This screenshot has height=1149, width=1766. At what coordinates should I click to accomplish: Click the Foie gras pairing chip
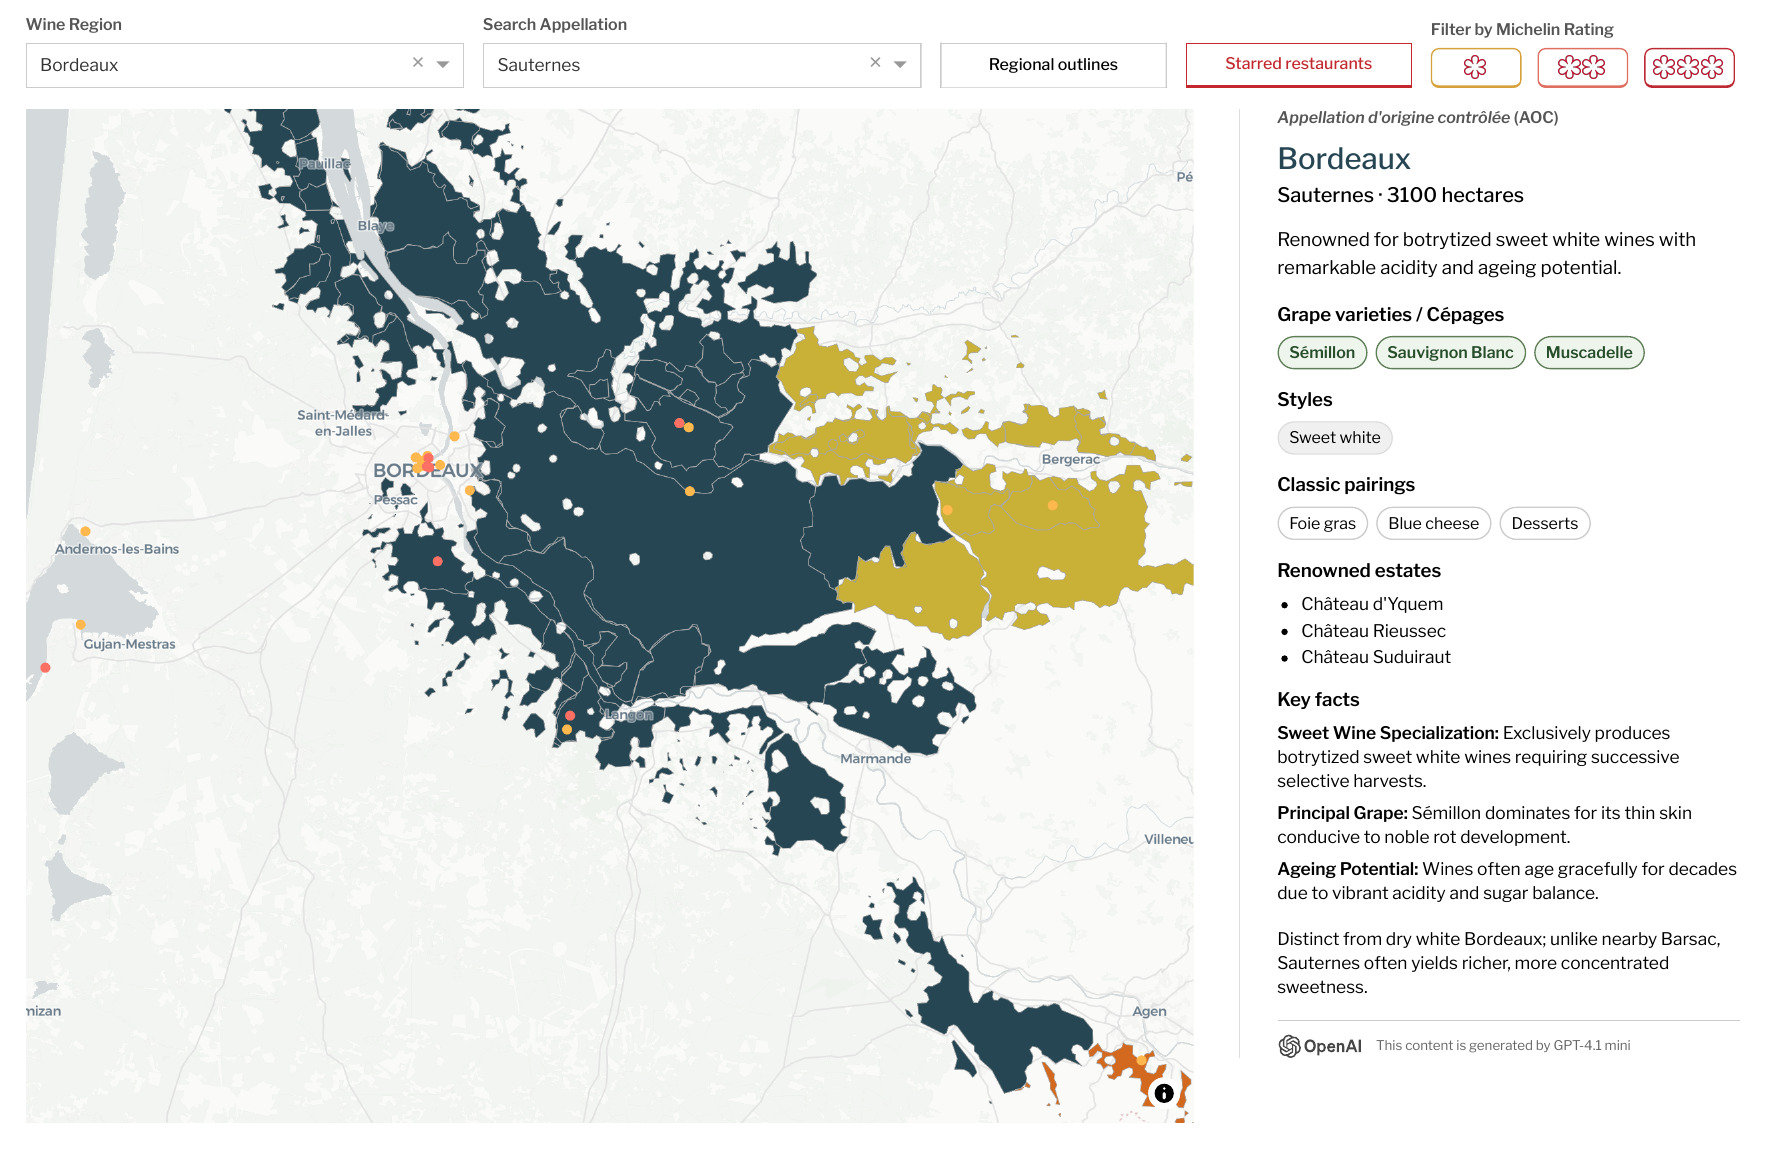coord(1322,523)
